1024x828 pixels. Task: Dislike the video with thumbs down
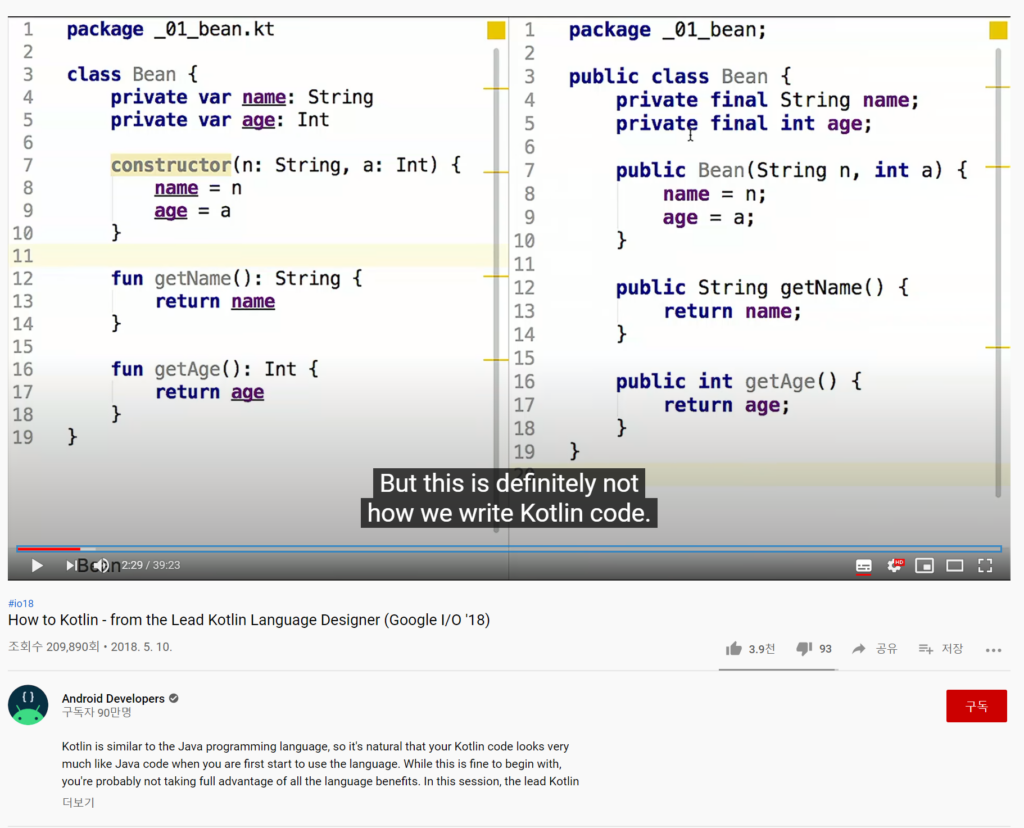pyautogui.click(x=804, y=649)
